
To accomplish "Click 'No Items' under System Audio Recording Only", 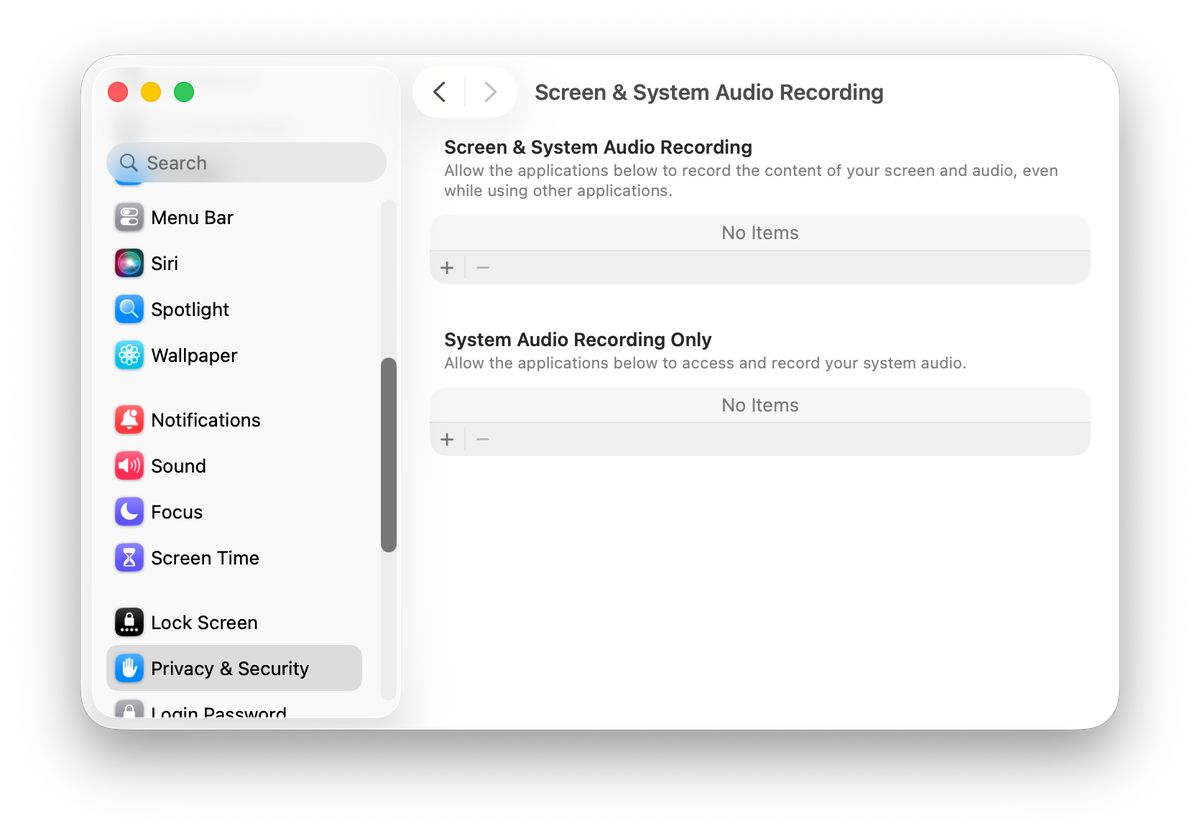I will point(760,405).
